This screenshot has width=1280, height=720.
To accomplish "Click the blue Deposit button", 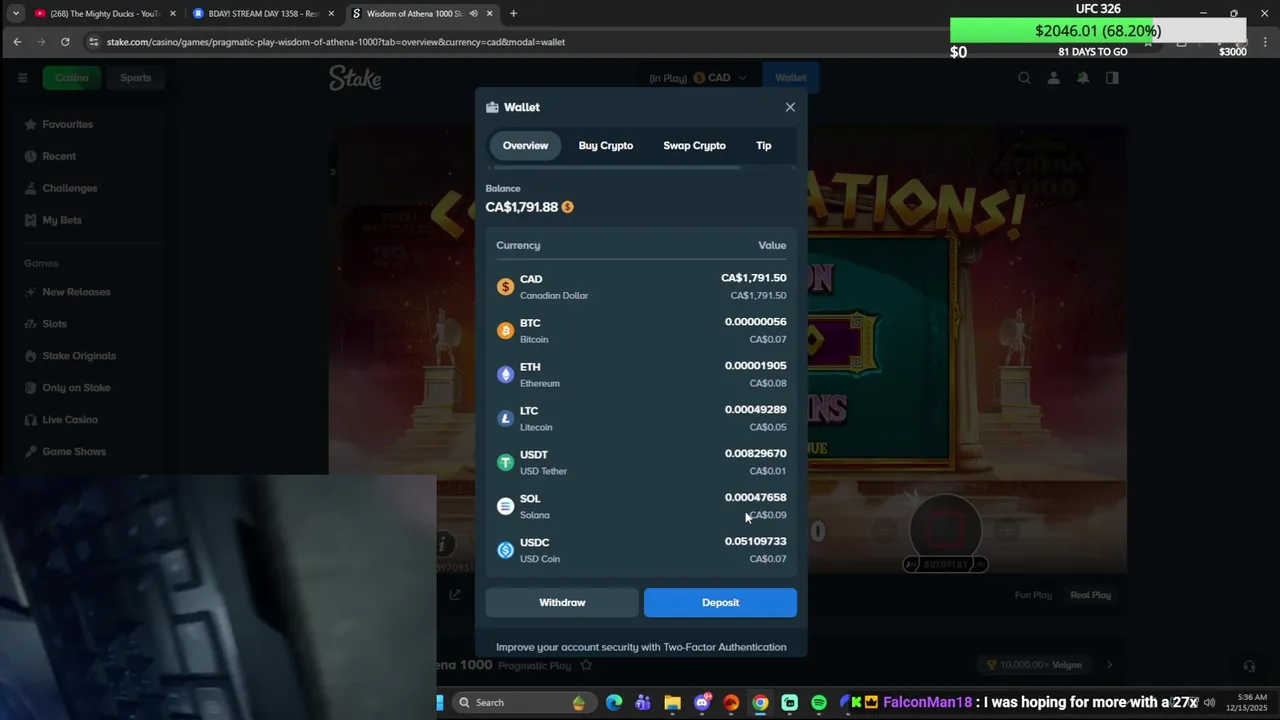I will (x=720, y=602).
